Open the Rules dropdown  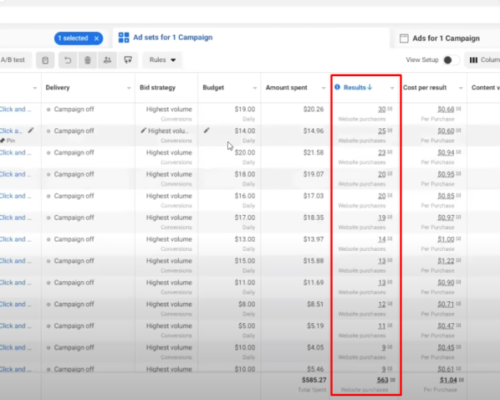tap(162, 60)
